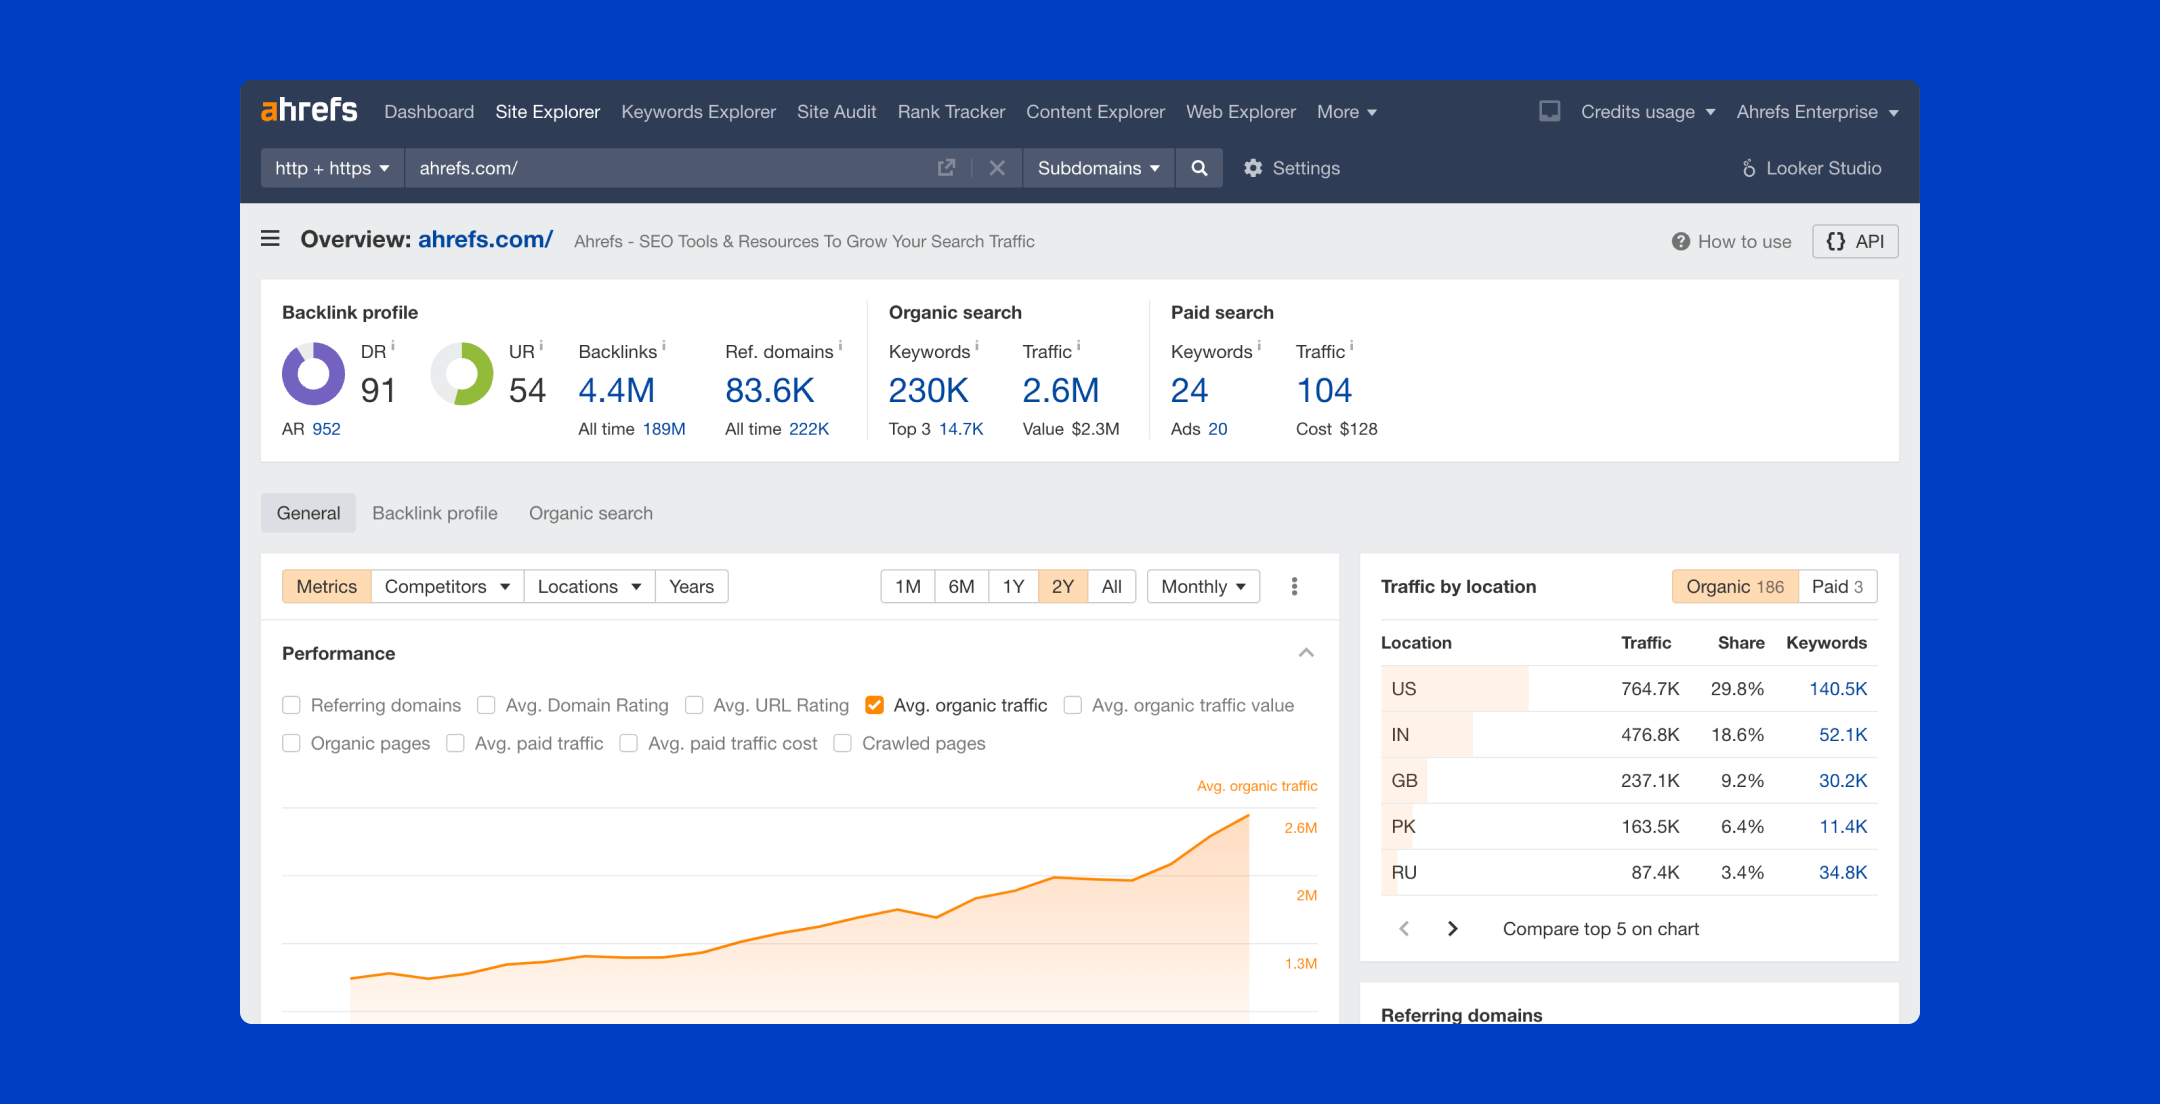
Task: Go to next locations page arrow
Action: [x=1452, y=929]
